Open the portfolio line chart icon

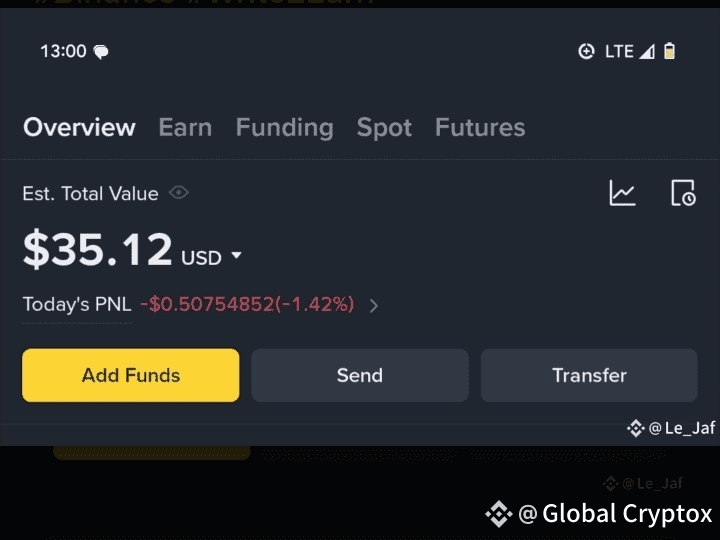(x=622, y=193)
